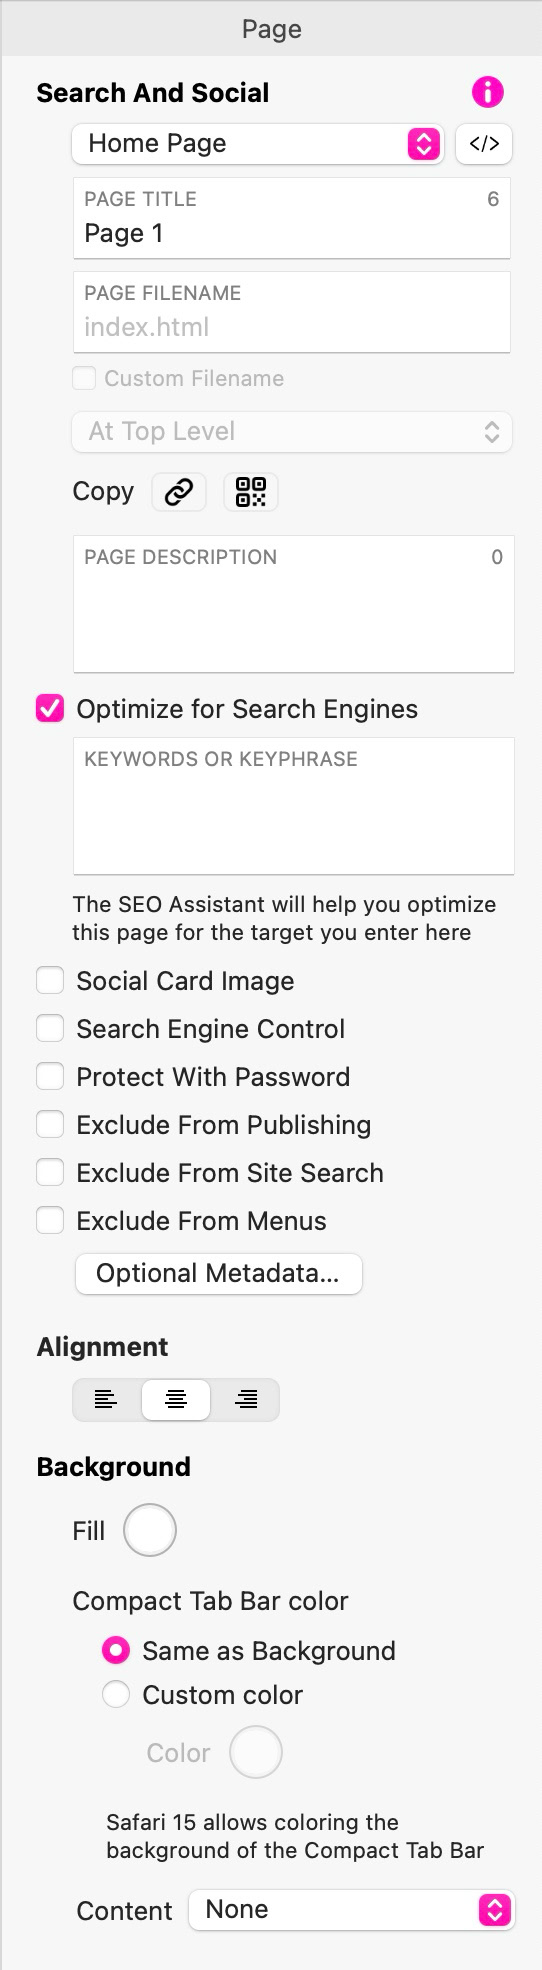The height and width of the screenshot is (1970, 542).
Task: Check Exclude From Menus
Action: pyautogui.click(x=50, y=1221)
